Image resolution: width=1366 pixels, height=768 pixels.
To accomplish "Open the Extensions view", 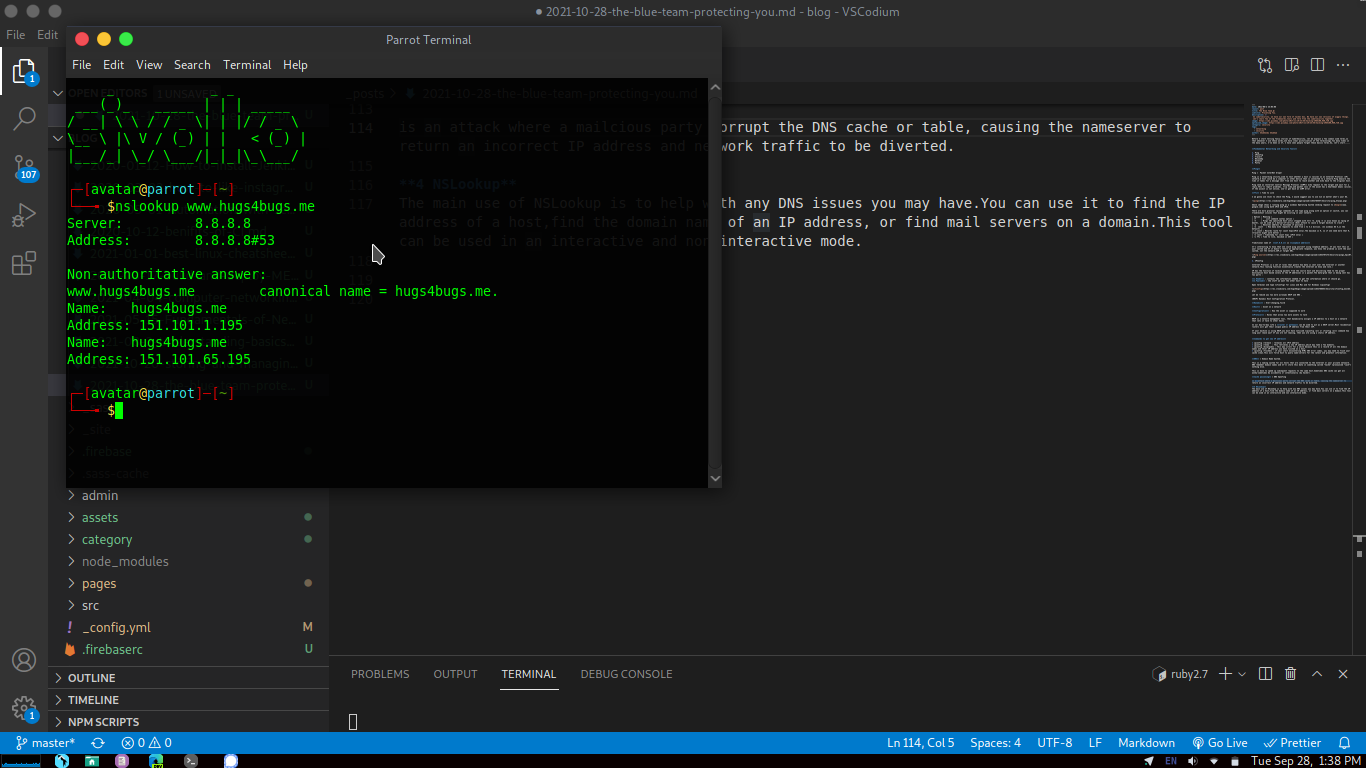I will point(24,264).
